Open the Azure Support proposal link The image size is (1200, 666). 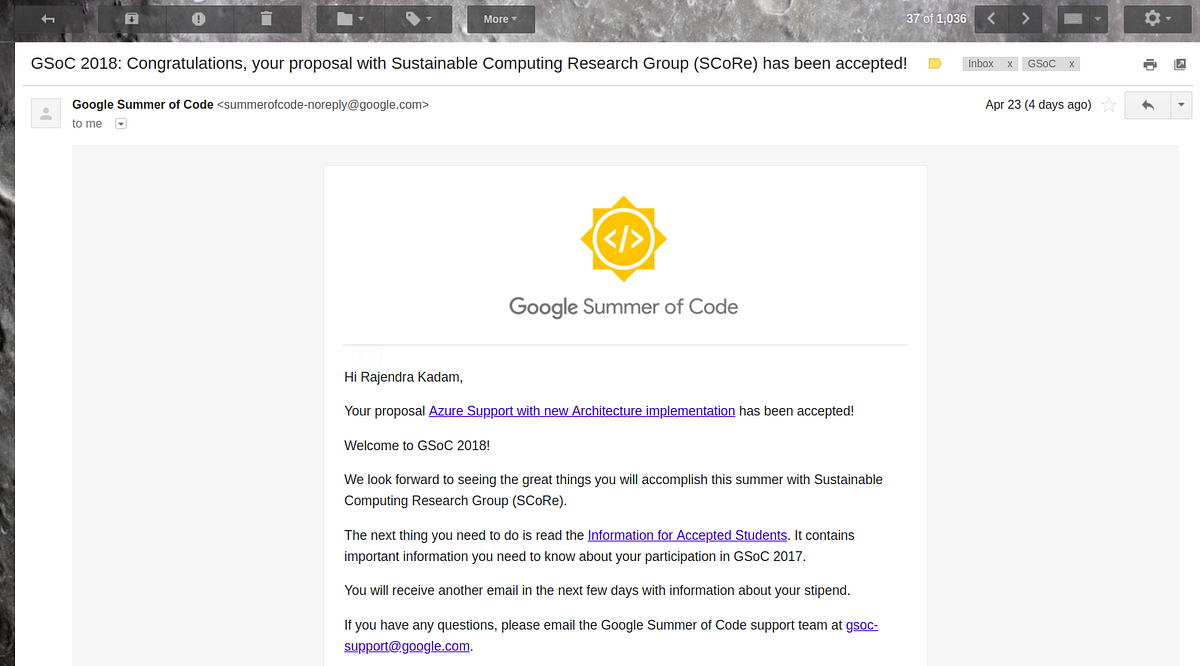click(581, 410)
